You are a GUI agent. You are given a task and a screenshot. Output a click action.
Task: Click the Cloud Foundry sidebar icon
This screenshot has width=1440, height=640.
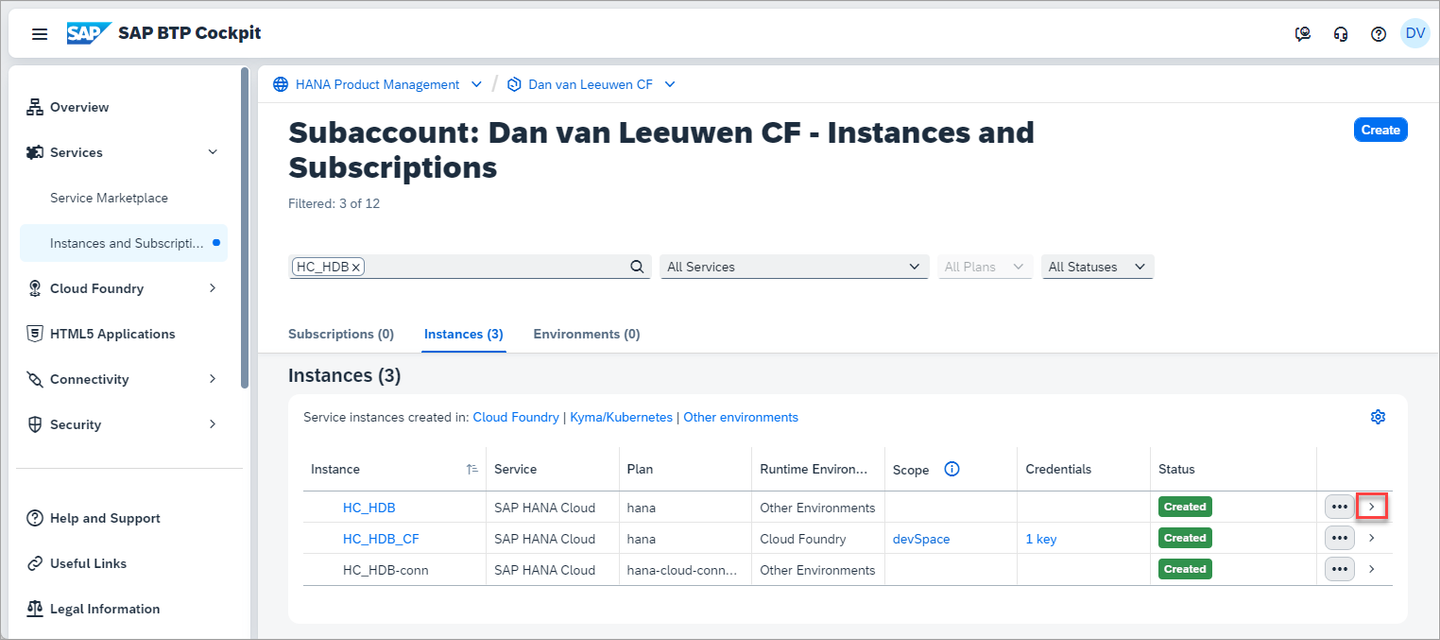(35, 288)
